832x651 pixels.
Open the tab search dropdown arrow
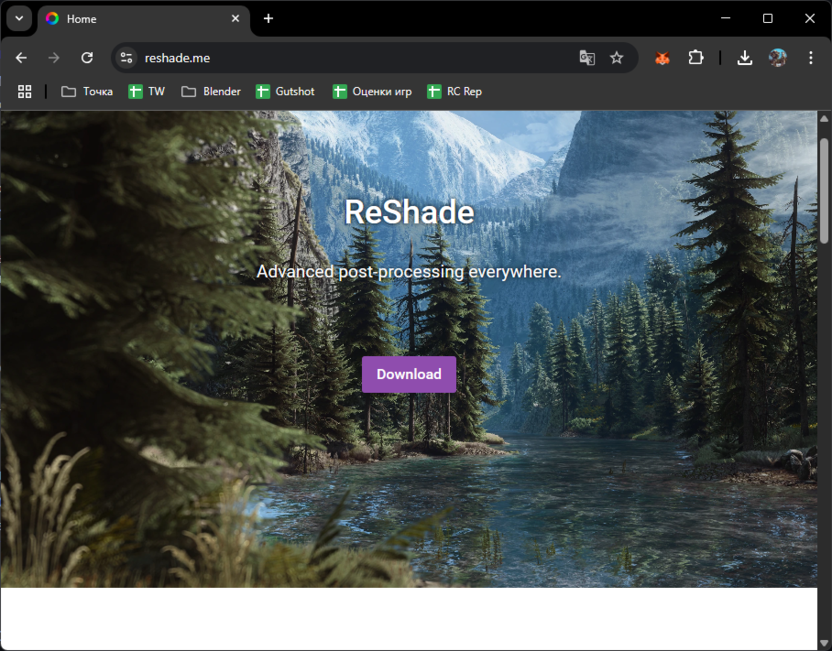point(19,19)
